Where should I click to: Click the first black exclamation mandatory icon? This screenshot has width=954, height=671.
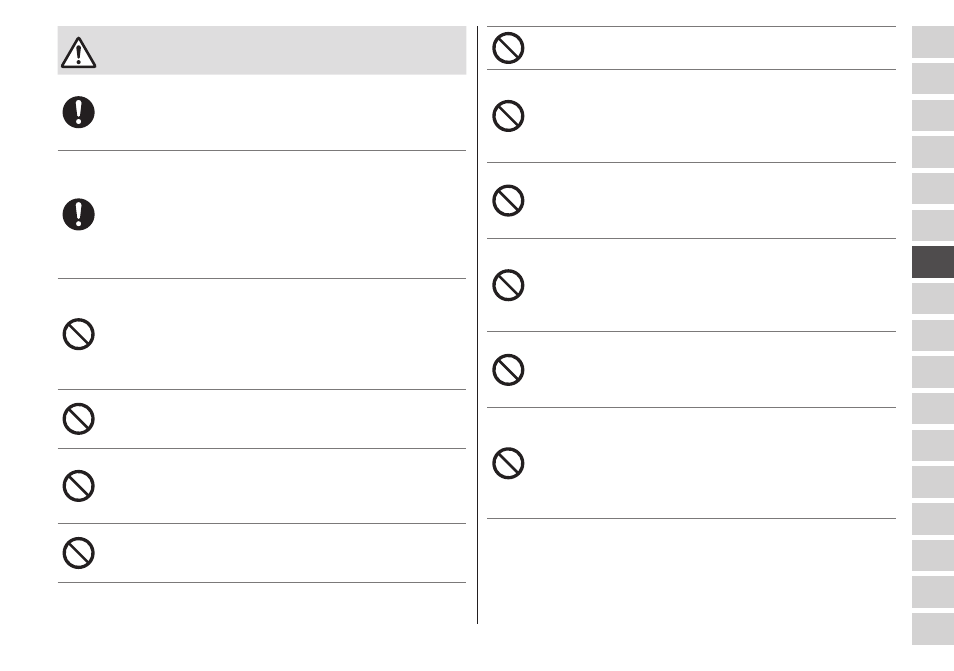click(x=78, y=112)
